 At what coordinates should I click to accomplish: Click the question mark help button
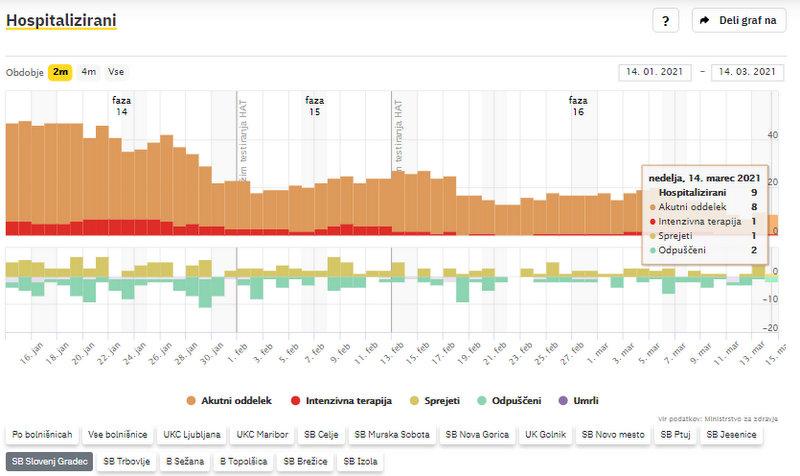click(x=666, y=20)
